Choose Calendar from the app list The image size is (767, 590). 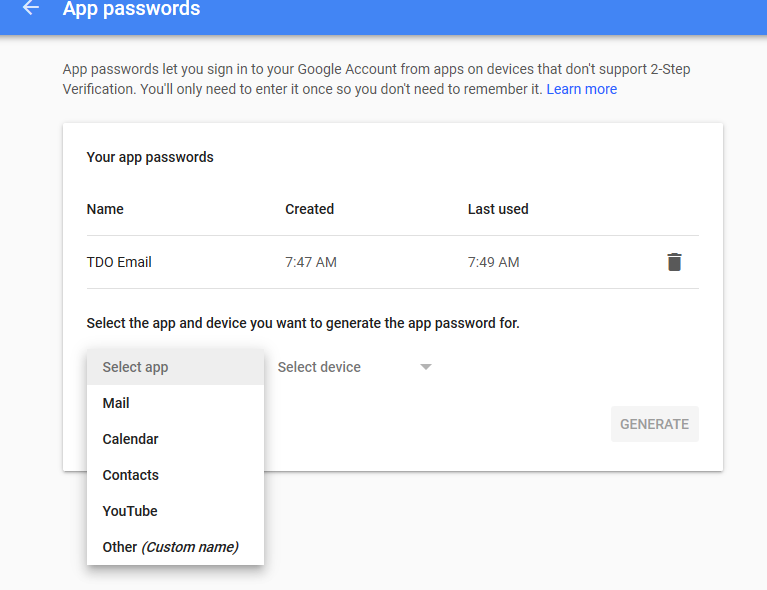pos(130,439)
